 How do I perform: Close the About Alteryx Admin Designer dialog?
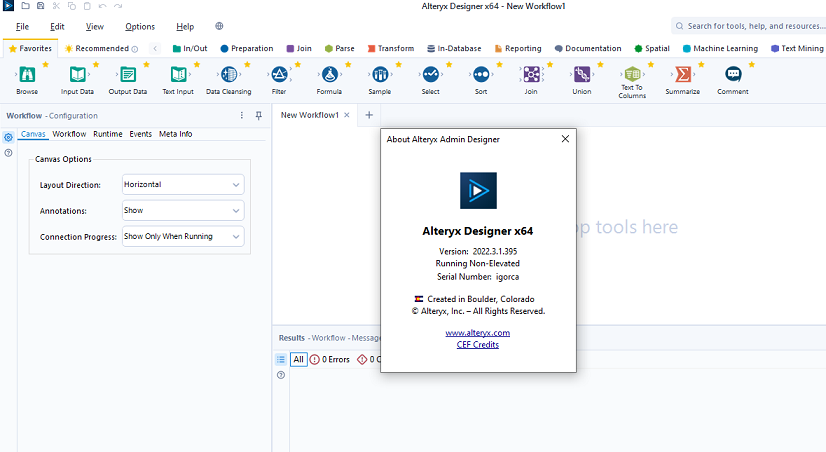[x=565, y=139]
